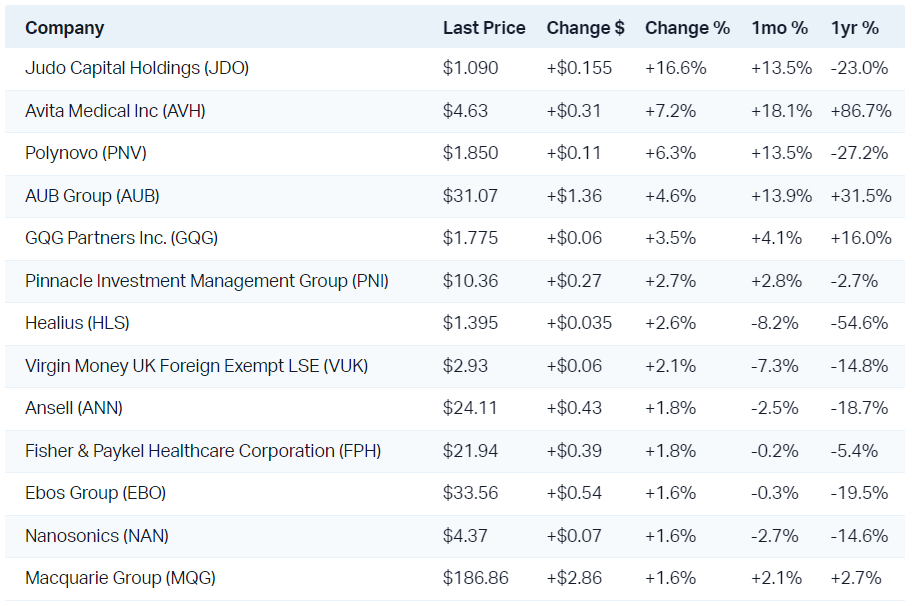Click the 1yr % column header
The image size is (912, 606).
(854, 28)
